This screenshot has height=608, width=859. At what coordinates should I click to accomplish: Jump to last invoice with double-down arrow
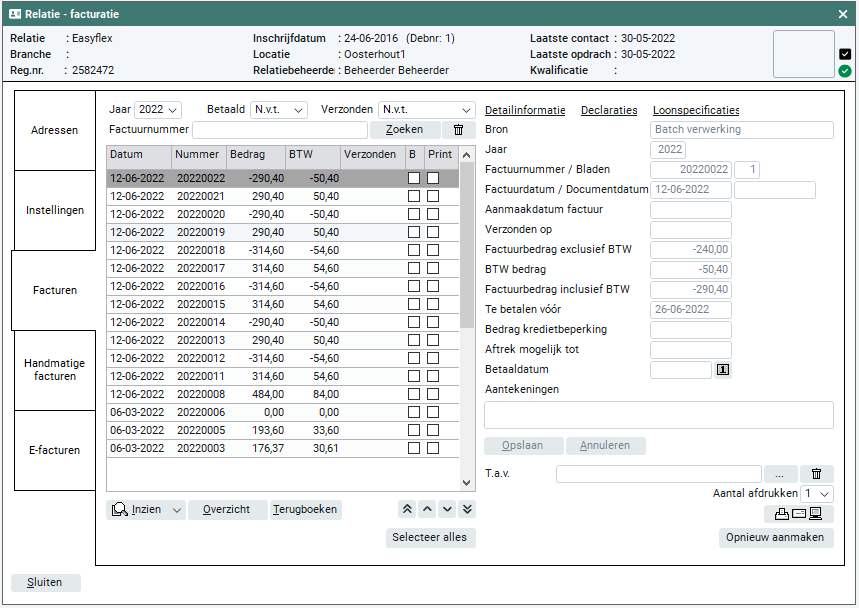tap(467, 509)
